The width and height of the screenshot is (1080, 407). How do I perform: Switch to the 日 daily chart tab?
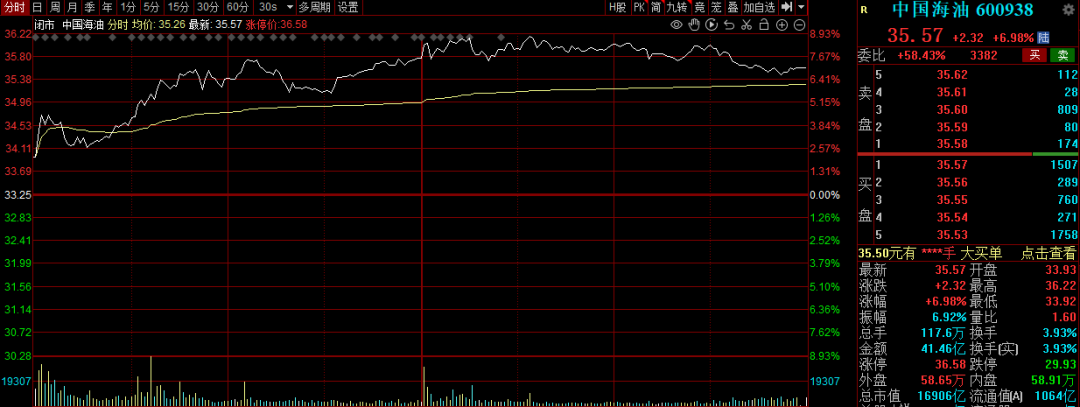(x=37, y=7)
